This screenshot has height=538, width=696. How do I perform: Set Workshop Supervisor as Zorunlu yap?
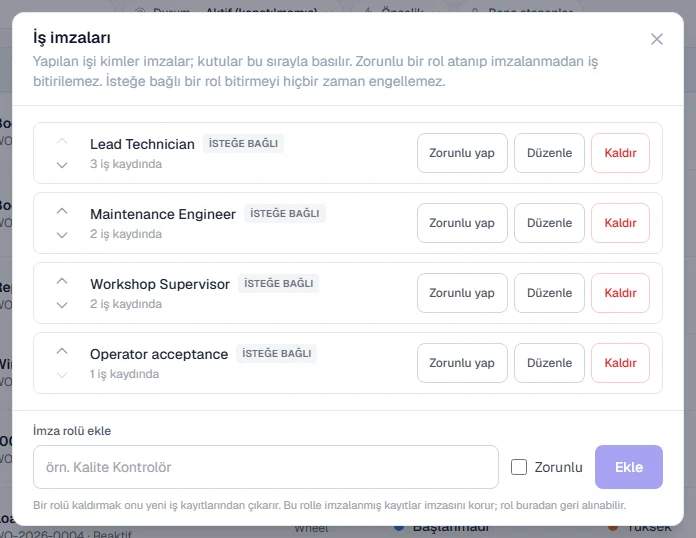tap(462, 293)
